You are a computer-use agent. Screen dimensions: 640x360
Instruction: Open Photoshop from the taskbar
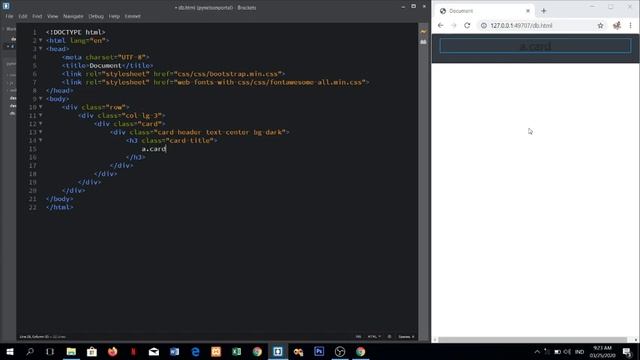pyautogui.click(x=319, y=351)
